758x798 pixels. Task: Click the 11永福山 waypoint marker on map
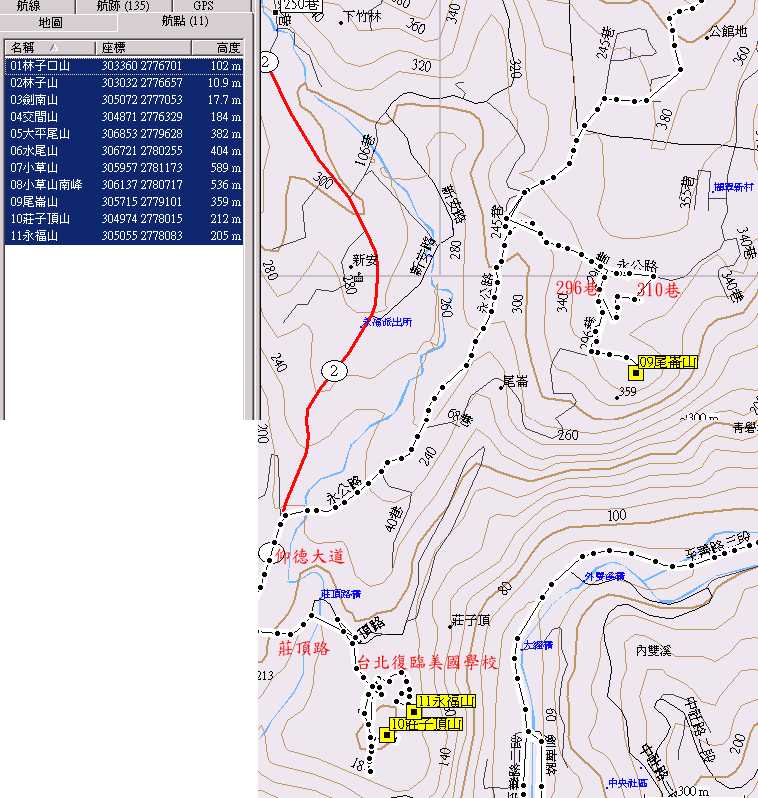tap(413, 711)
